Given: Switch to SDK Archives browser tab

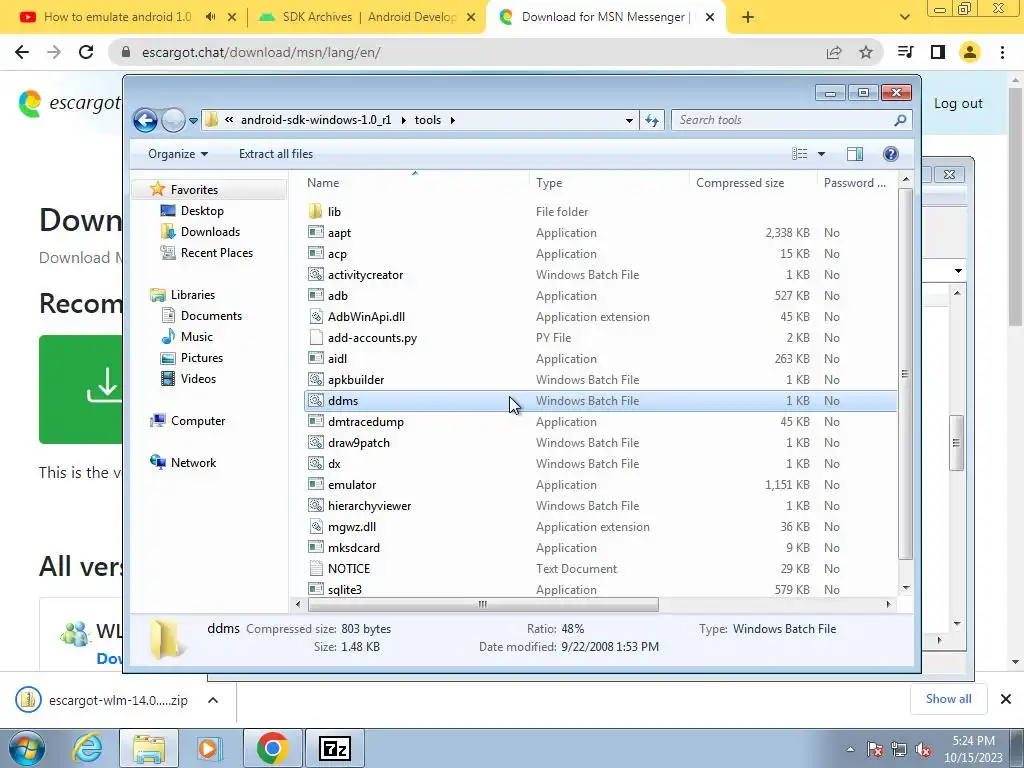Looking at the screenshot, I should tap(368, 17).
